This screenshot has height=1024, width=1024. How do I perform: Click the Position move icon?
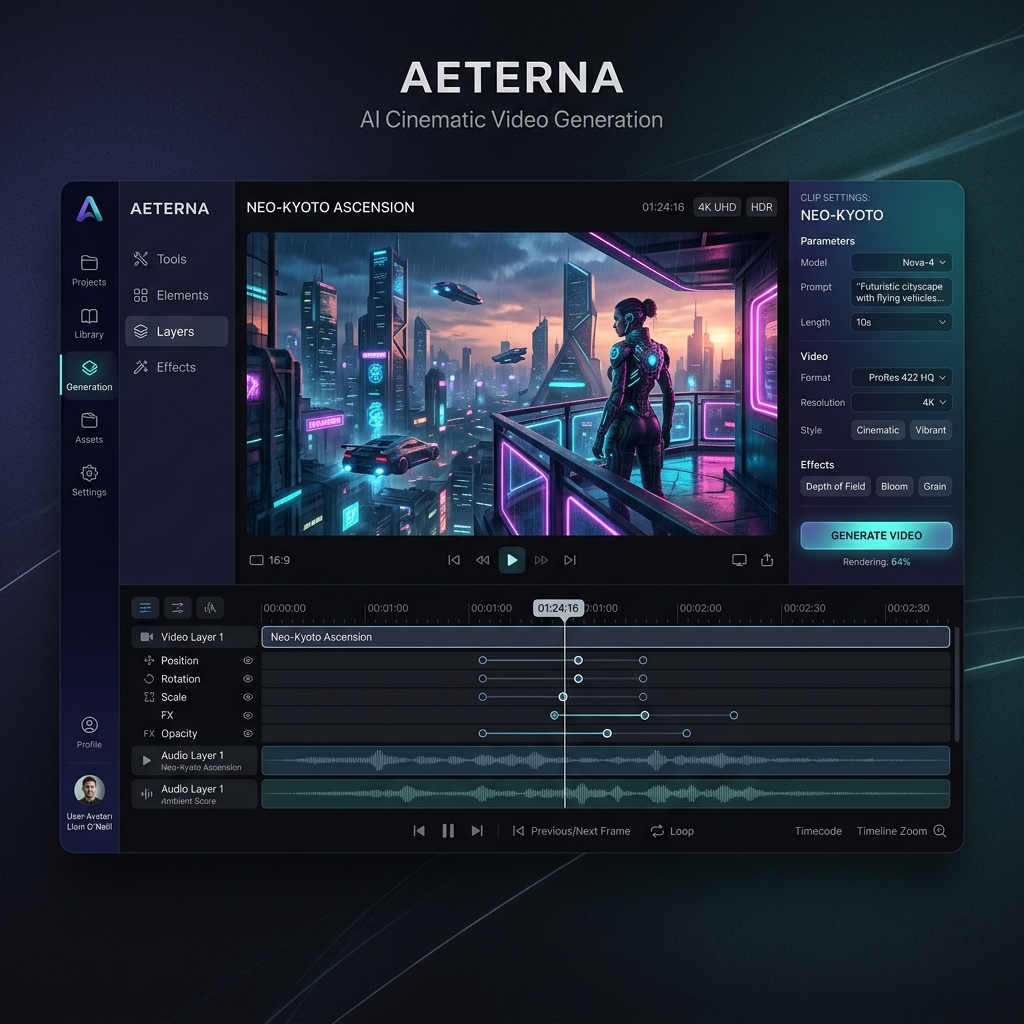click(x=149, y=660)
